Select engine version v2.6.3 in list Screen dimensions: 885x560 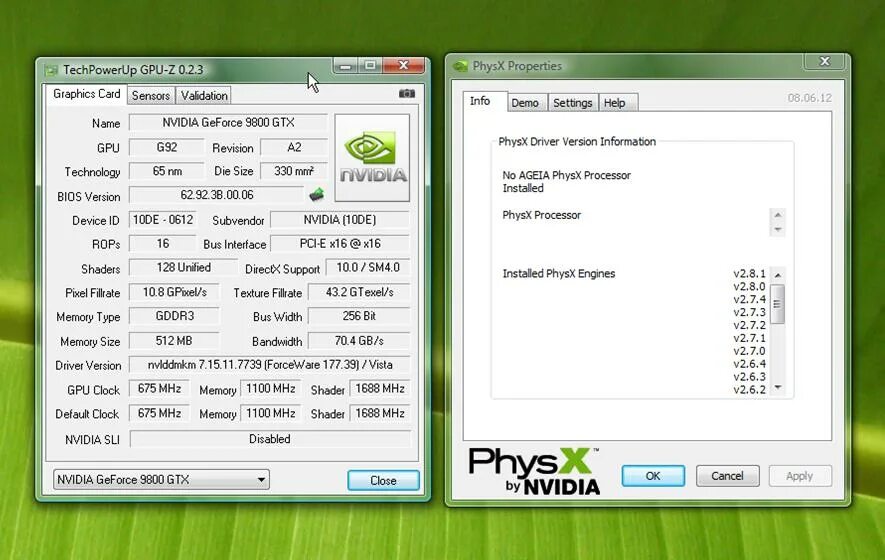click(x=750, y=377)
